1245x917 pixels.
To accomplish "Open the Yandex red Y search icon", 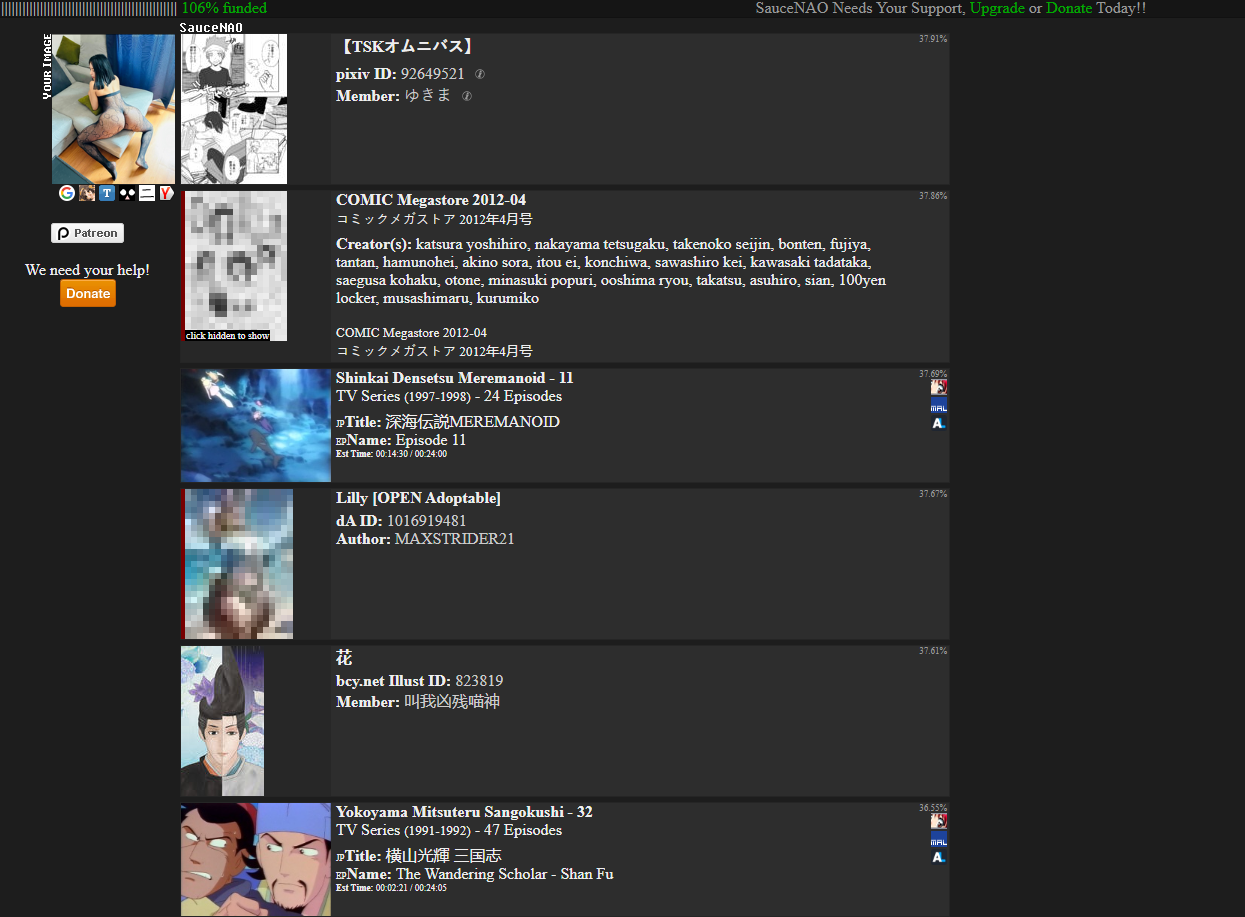I will pos(166,193).
